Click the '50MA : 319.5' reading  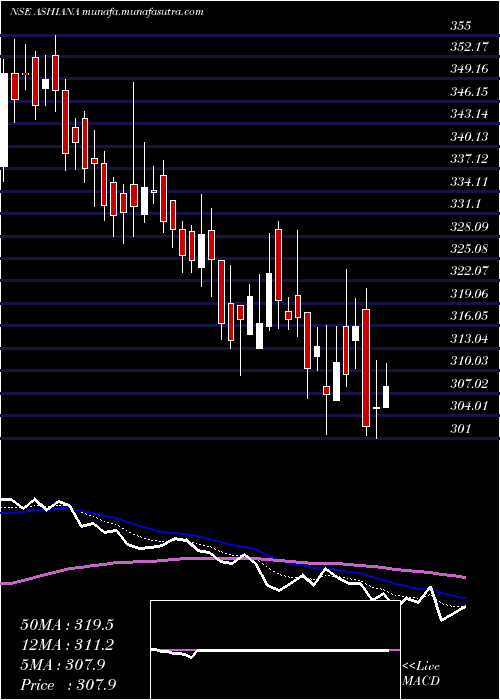point(67,625)
